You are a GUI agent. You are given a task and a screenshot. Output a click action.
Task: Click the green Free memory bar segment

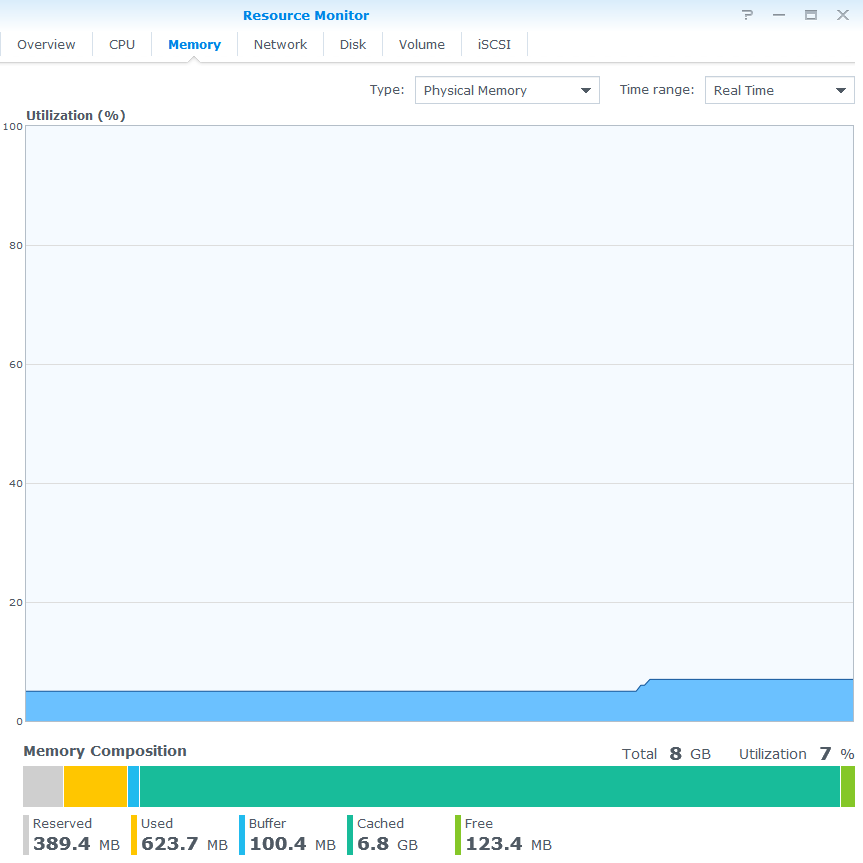click(848, 786)
